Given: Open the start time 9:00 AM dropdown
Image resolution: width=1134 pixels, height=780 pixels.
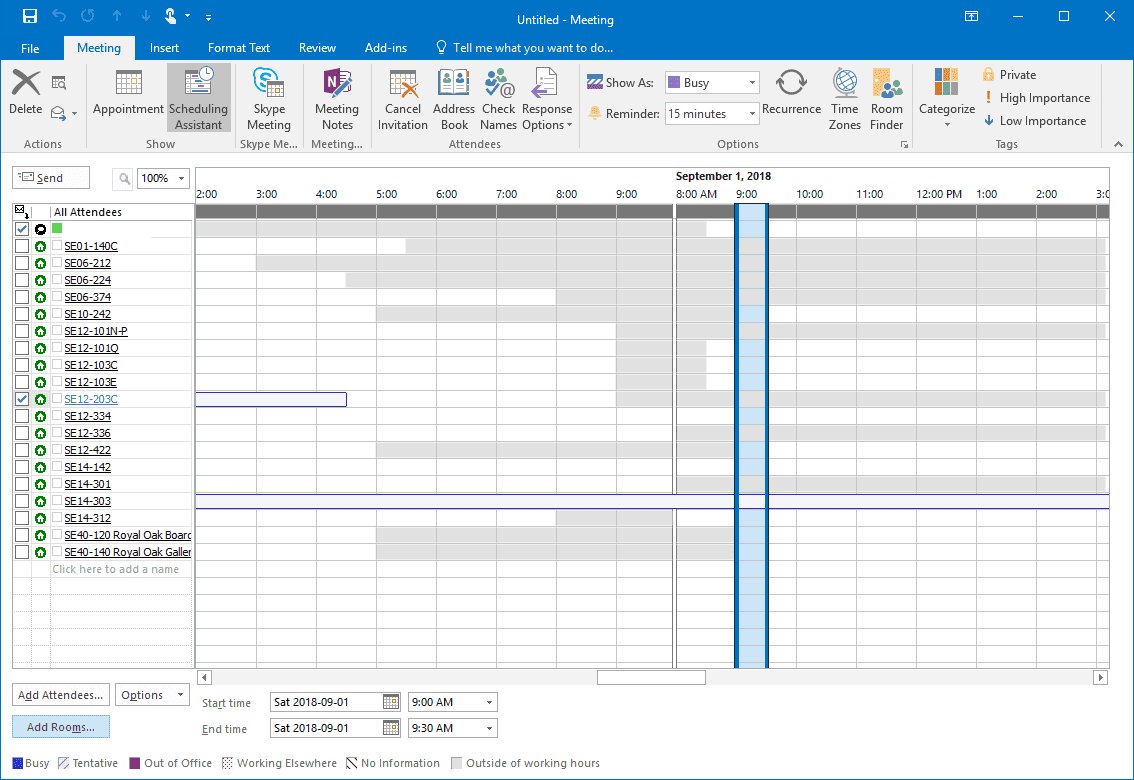Looking at the screenshot, I should click(x=490, y=702).
